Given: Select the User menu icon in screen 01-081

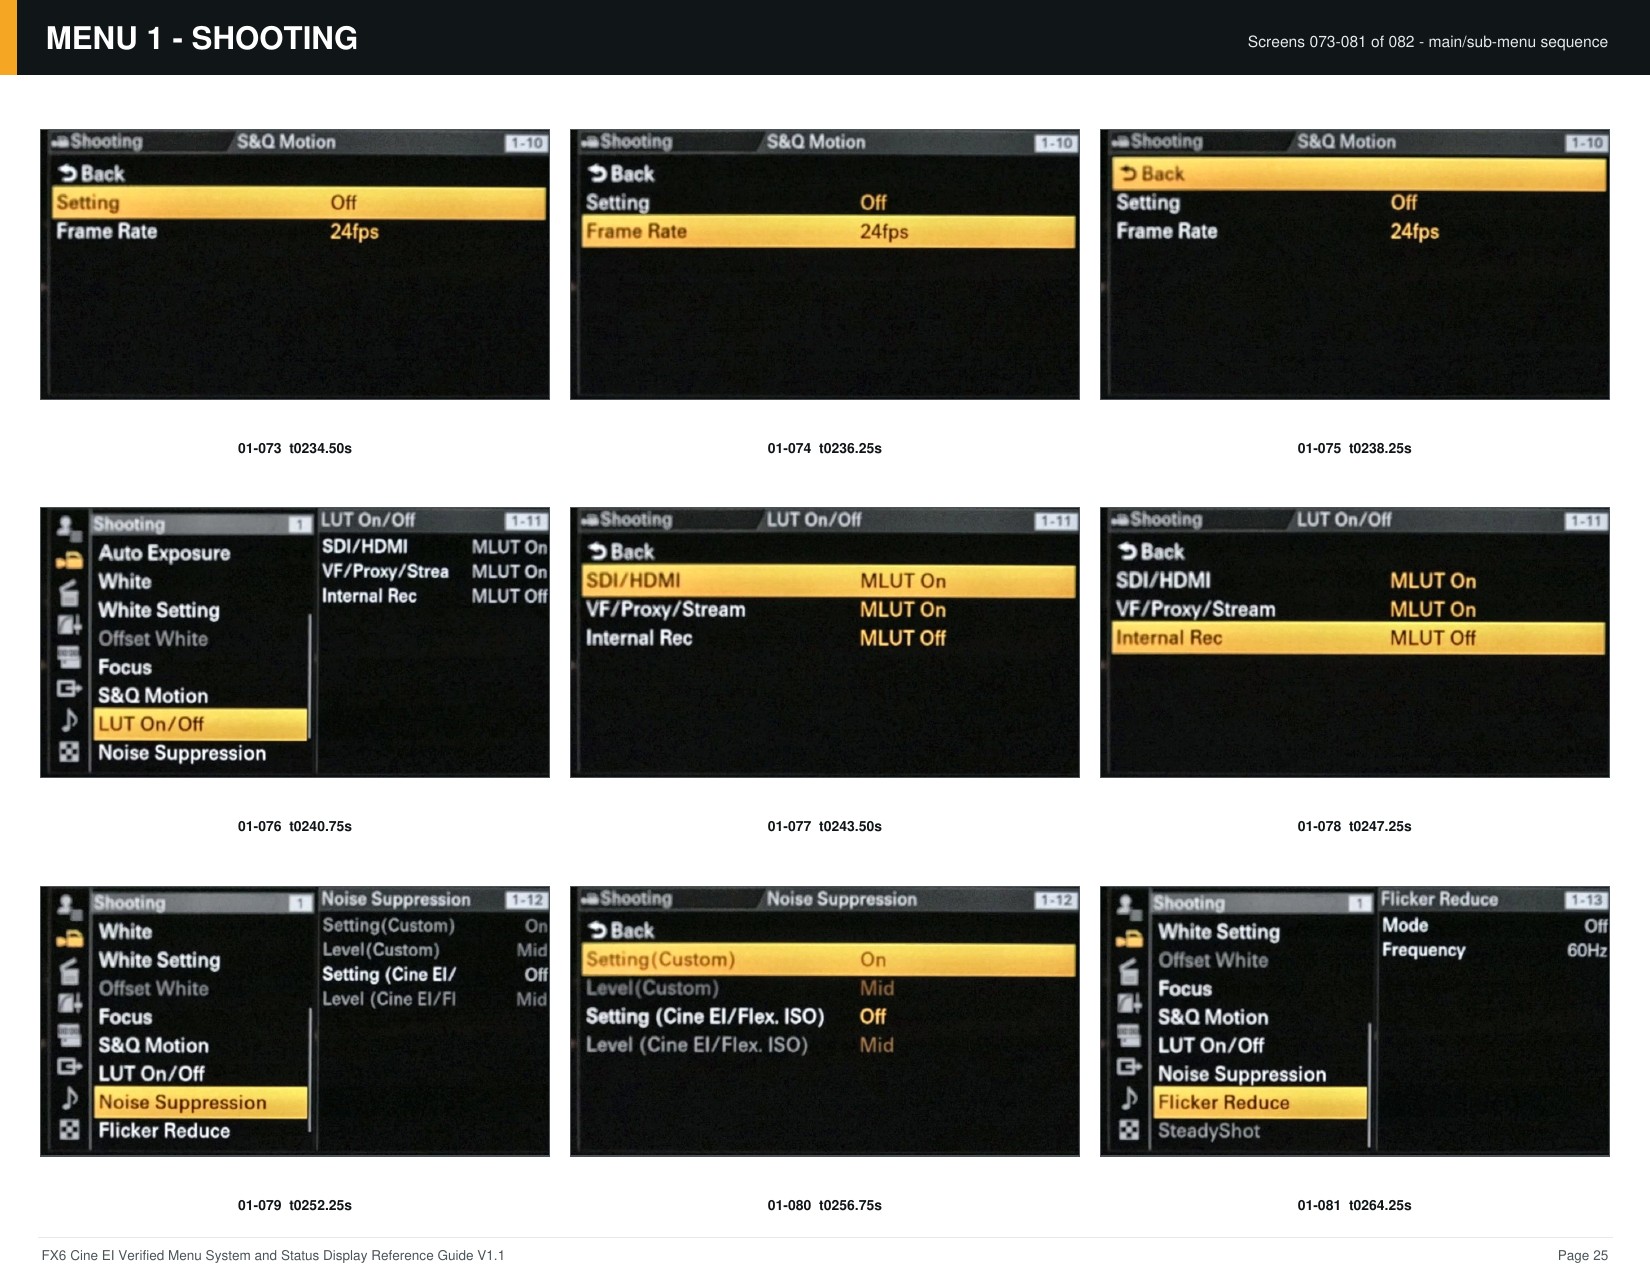Looking at the screenshot, I should [x=1128, y=906].
